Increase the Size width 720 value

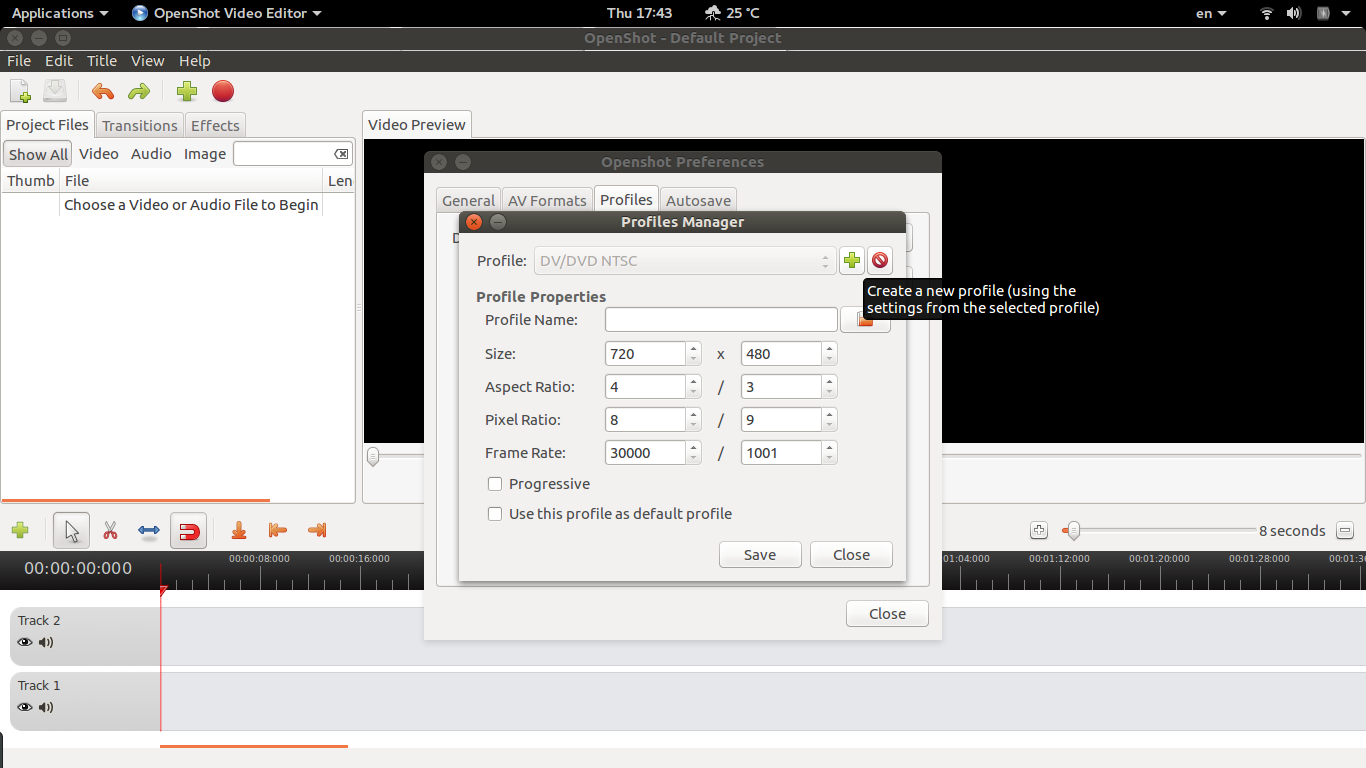(x=694, y=349)
